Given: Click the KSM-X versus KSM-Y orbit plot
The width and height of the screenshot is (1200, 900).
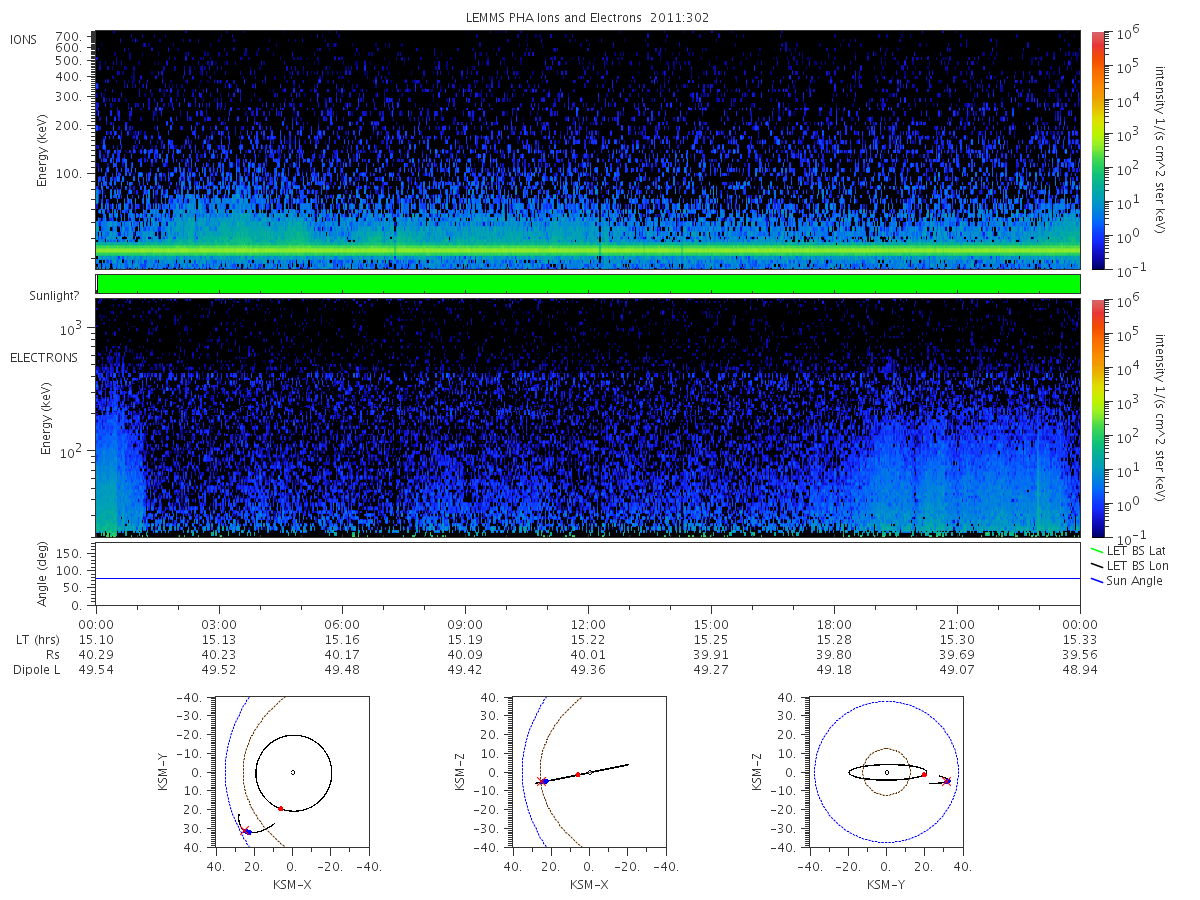Looking at the screenshot, I should [292, 772].
